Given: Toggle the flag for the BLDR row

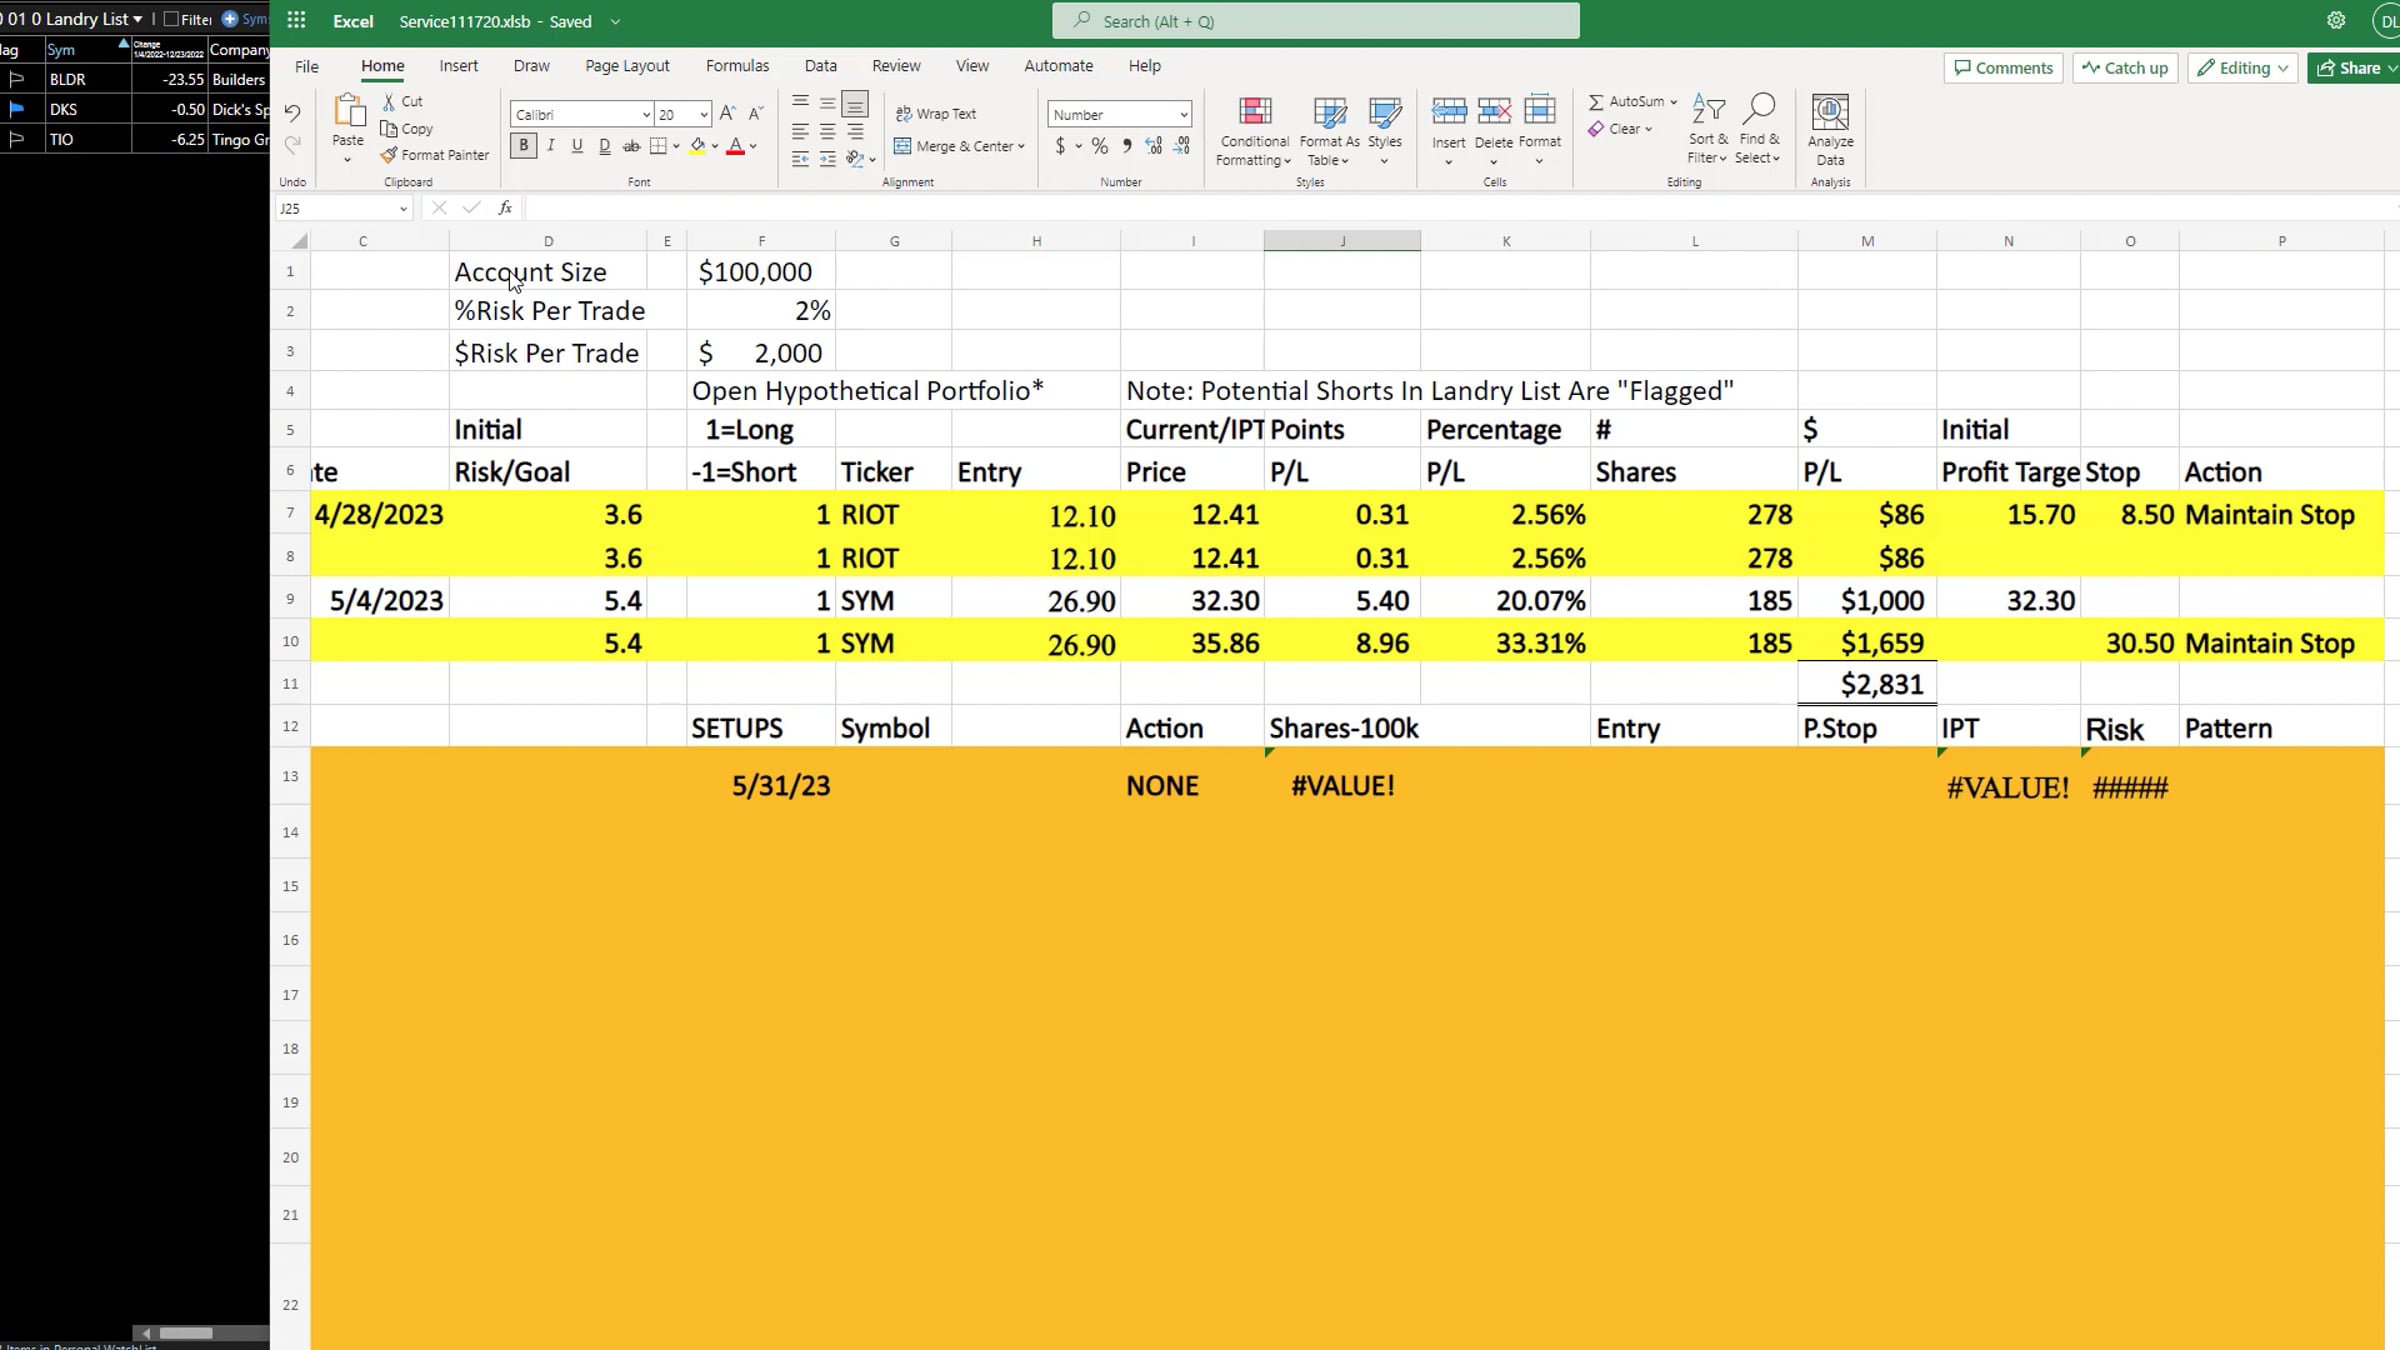Looking at the screenshot, I should [16, 79].
